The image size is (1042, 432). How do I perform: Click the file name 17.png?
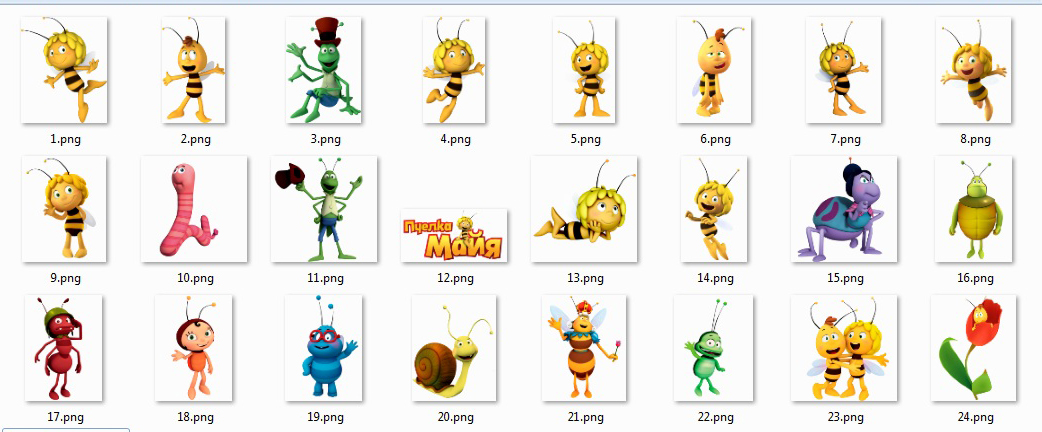point(65,417)
